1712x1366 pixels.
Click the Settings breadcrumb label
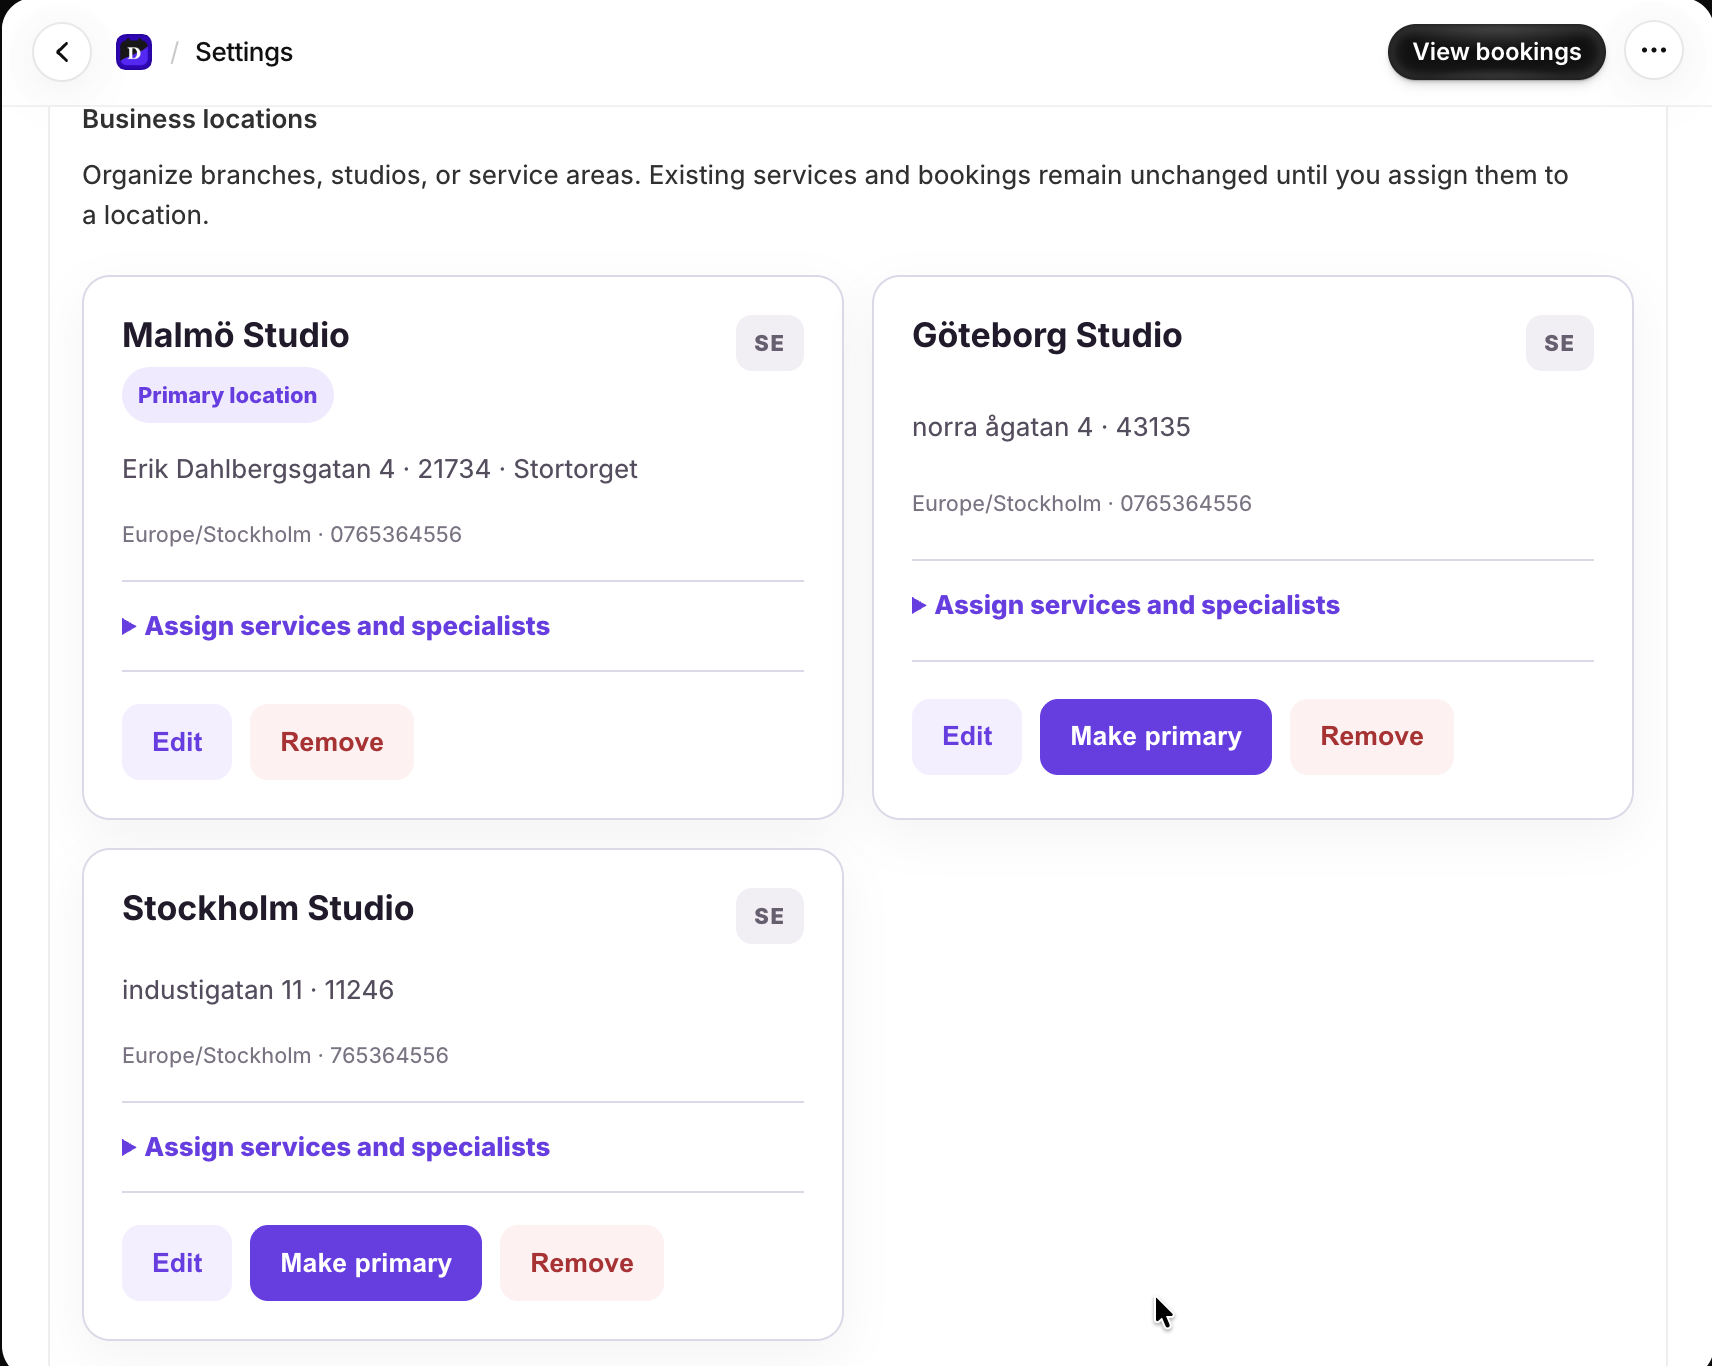[244, 52]
